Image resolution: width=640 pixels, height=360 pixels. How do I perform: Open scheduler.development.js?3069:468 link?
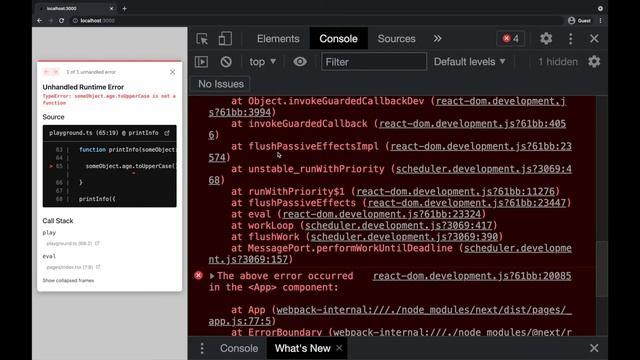point(484,169)
